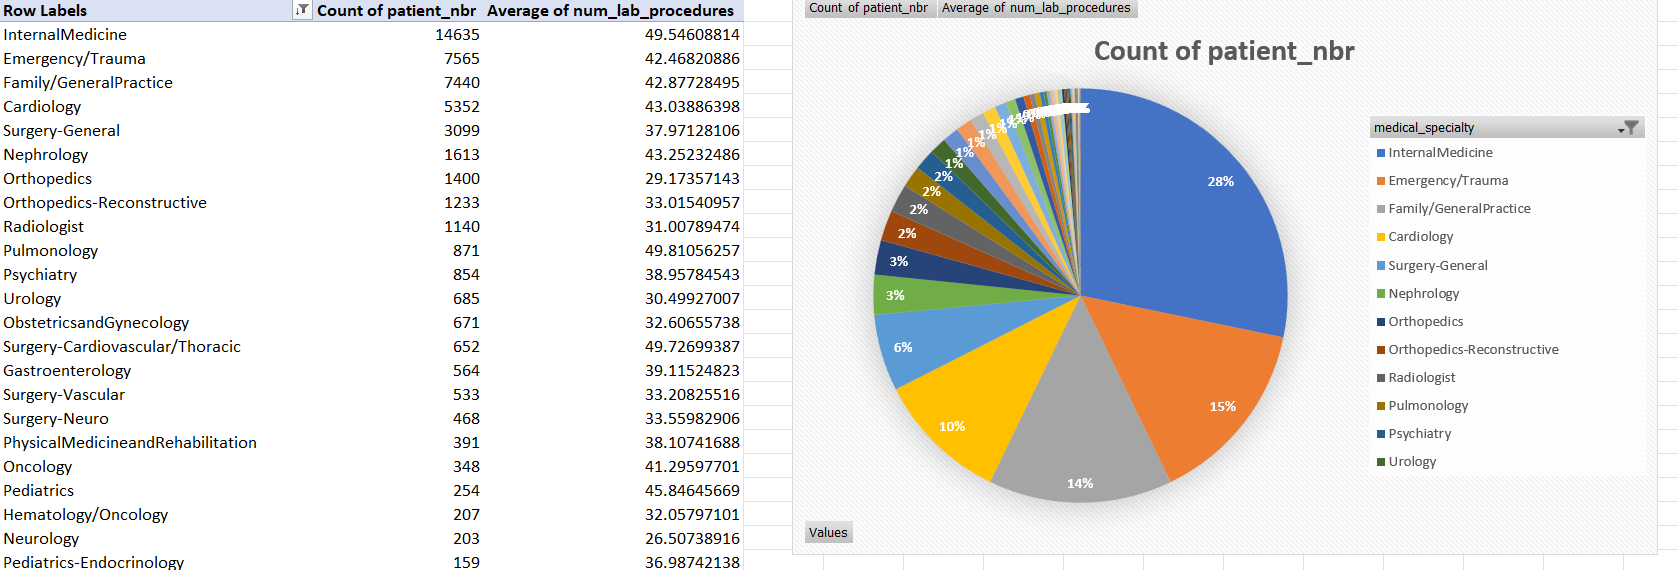
Task: Open the Row Labels filter dropdown
Action: pos(302,10)
